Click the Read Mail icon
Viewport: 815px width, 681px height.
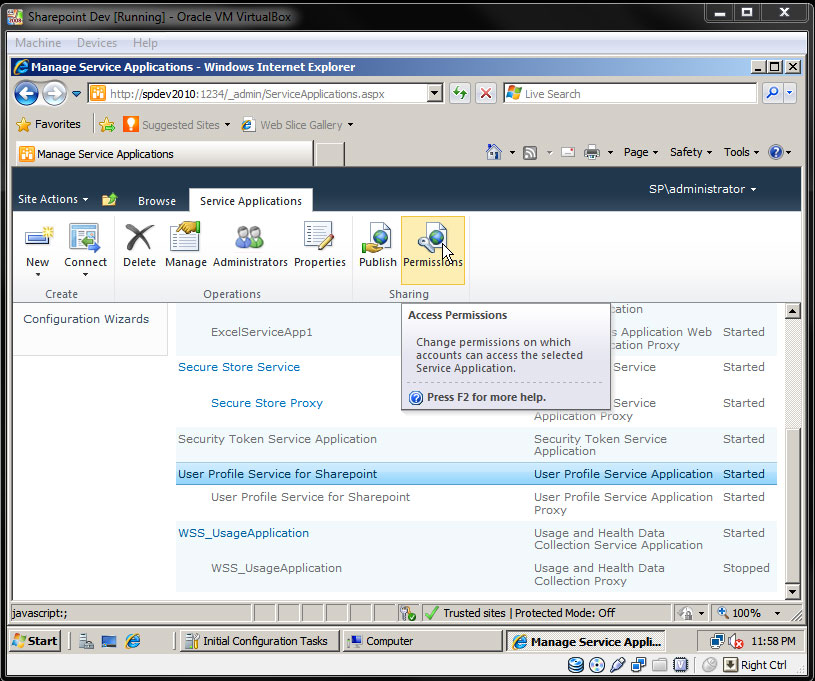pos(568,152)
